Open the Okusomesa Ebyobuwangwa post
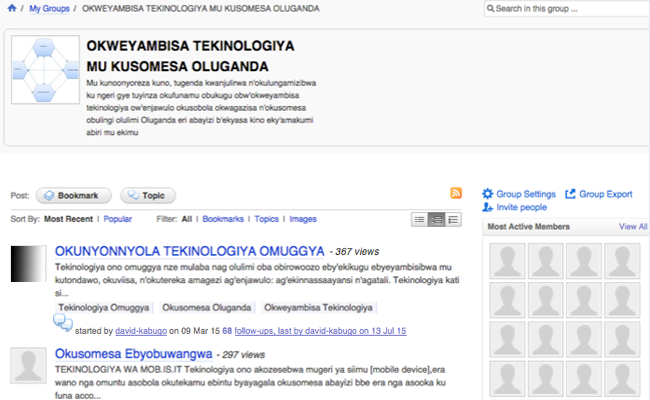The image size is (650, 400). 135,353
